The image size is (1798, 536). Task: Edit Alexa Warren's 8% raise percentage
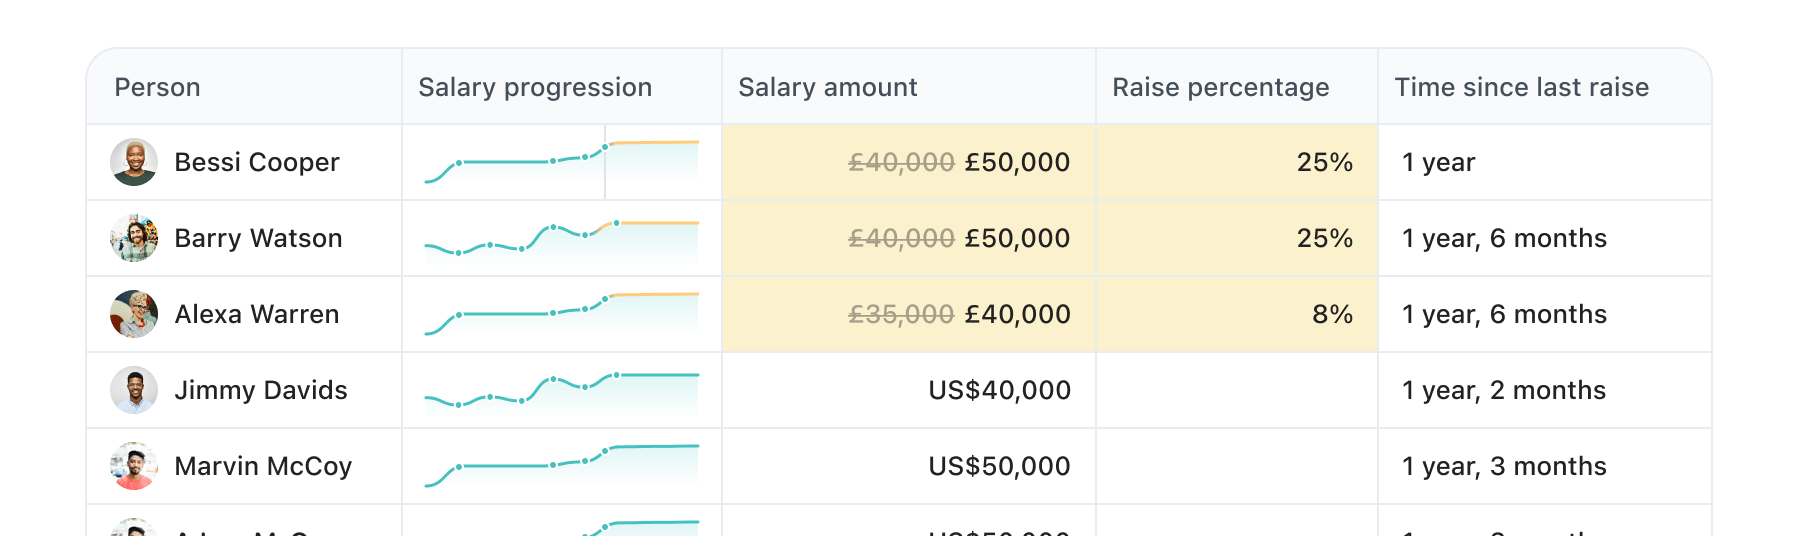[x=1332, y=314]
